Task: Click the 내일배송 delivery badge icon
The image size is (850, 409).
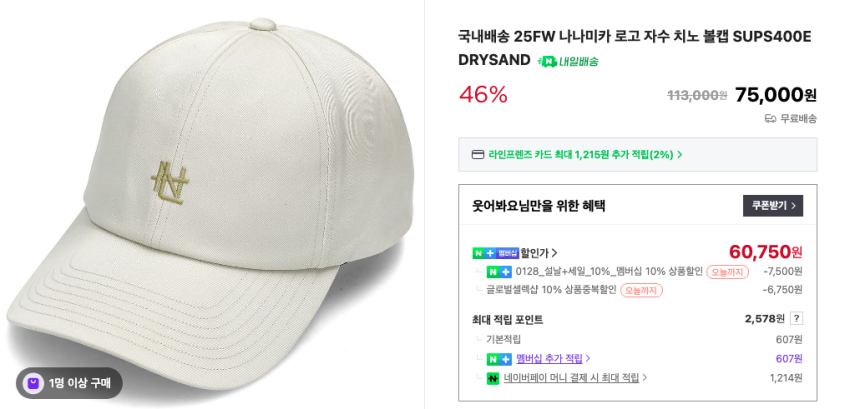Action: point(548,61)
